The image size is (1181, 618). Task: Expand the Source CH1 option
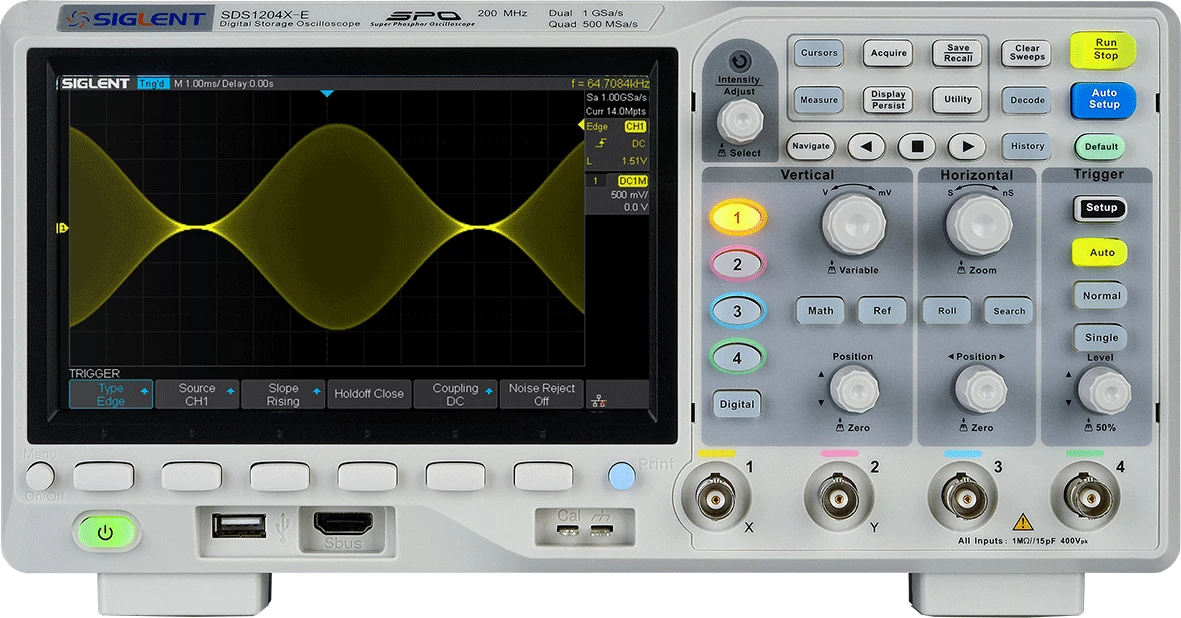197,395
